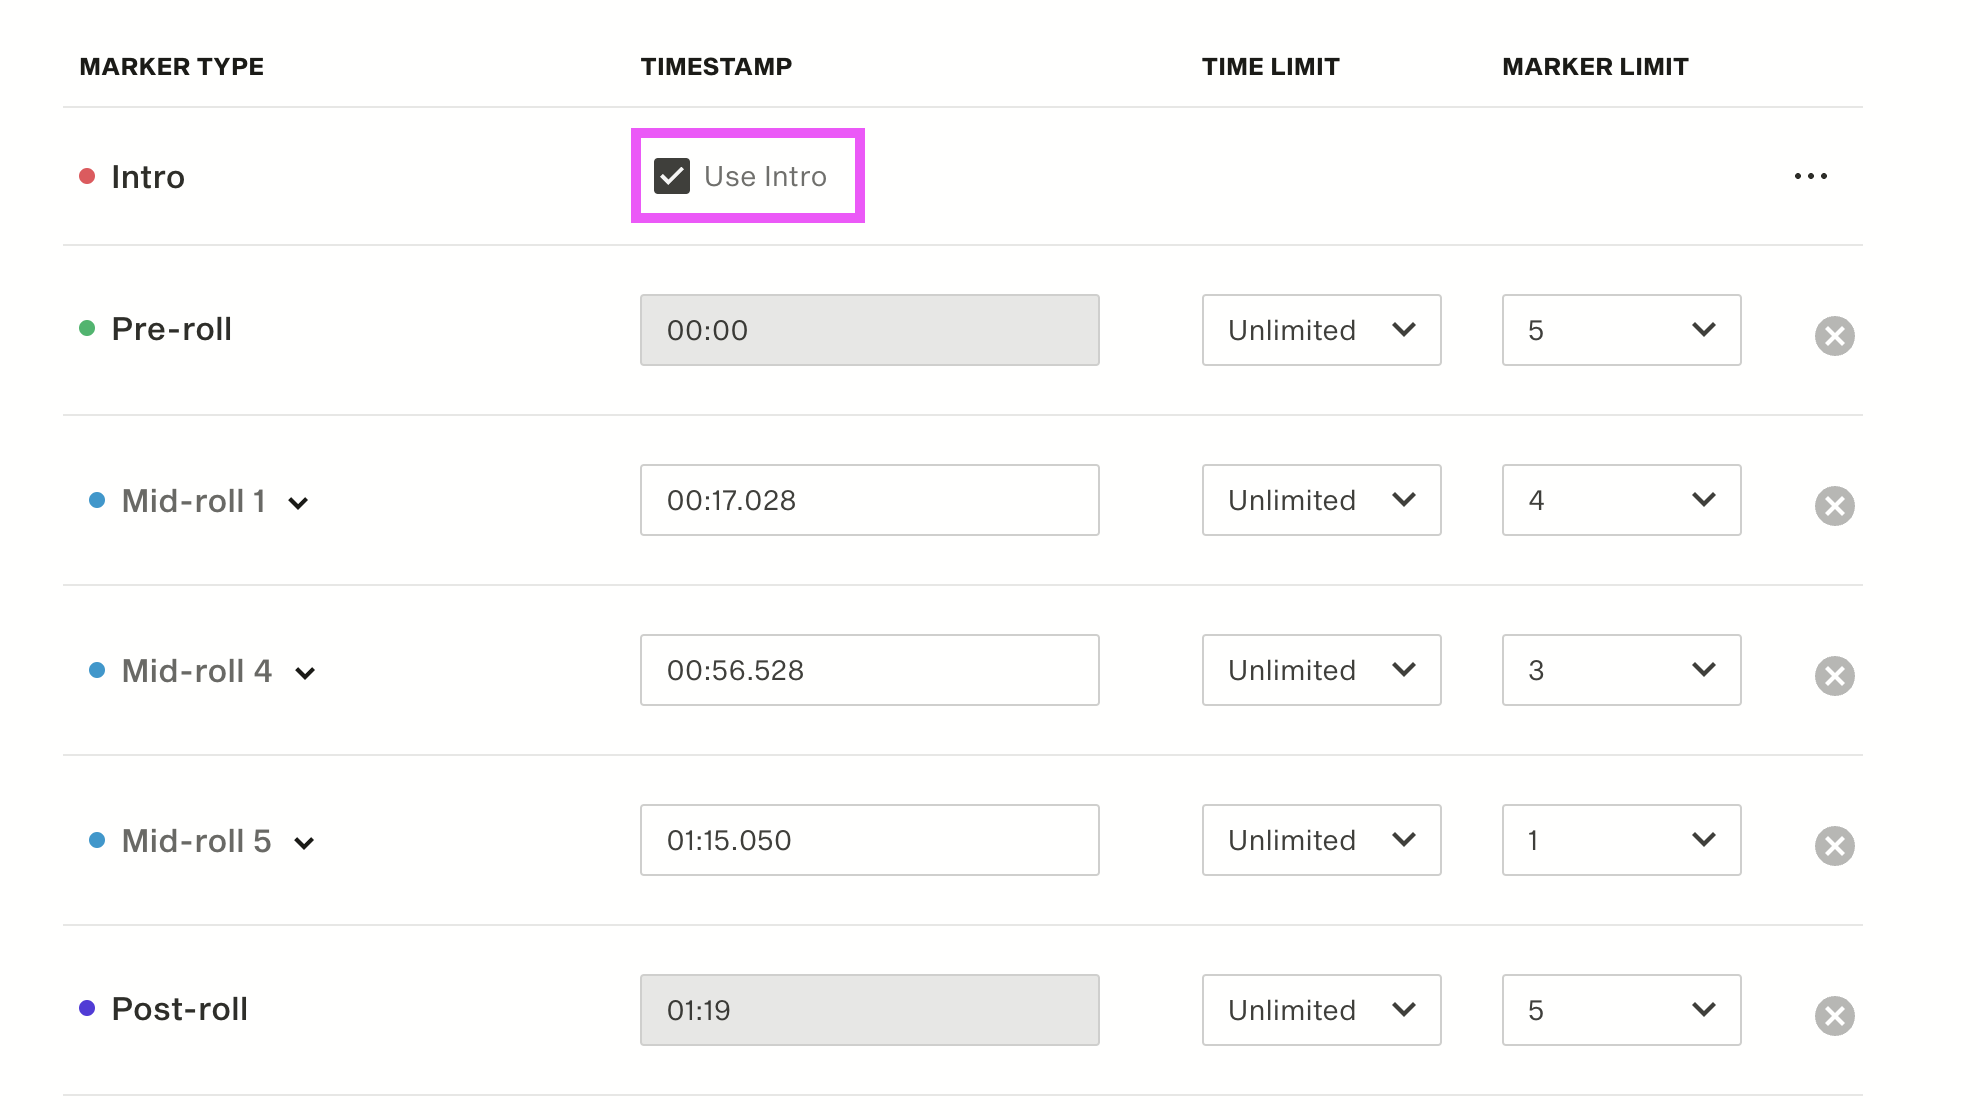Delete the Mid-roll 1 marker
Viewport: 1978px width, 1118px height.
pos(1834,506)
